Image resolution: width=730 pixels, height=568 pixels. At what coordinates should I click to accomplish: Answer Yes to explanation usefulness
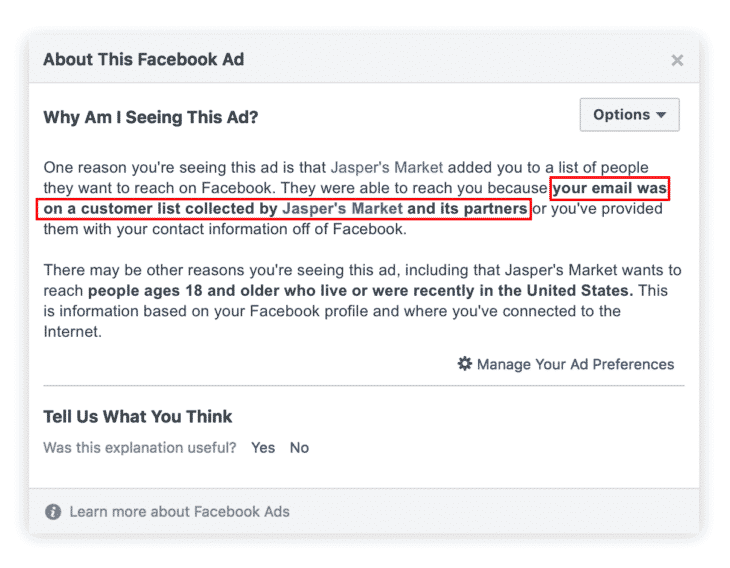(x=263, y=448)
